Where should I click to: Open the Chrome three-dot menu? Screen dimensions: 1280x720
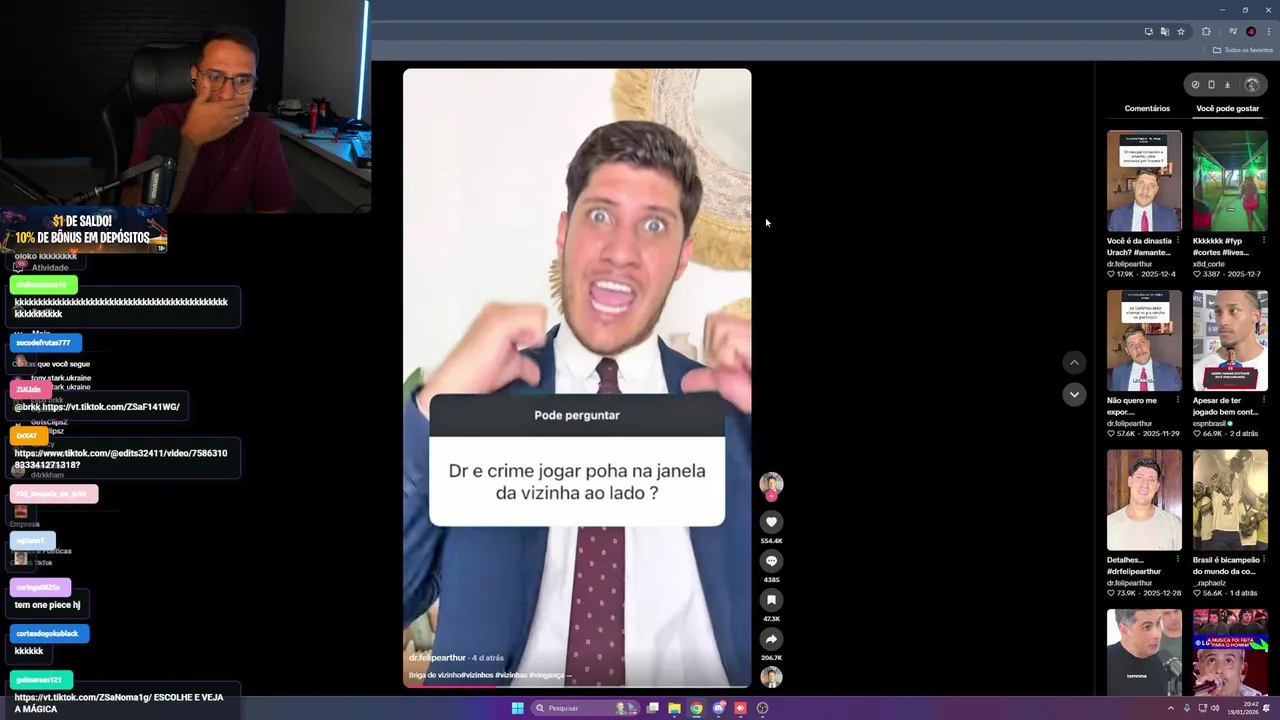point(1269,31)
